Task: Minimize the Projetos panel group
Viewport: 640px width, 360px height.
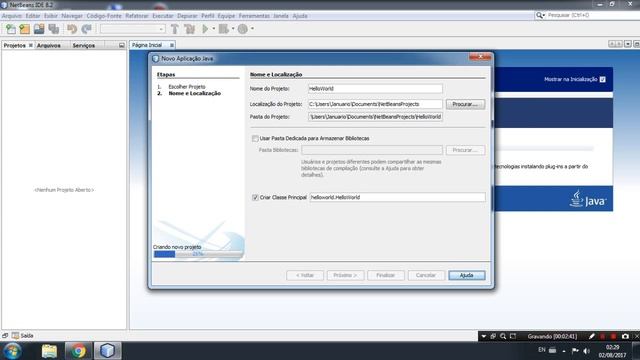Action: 122,45
